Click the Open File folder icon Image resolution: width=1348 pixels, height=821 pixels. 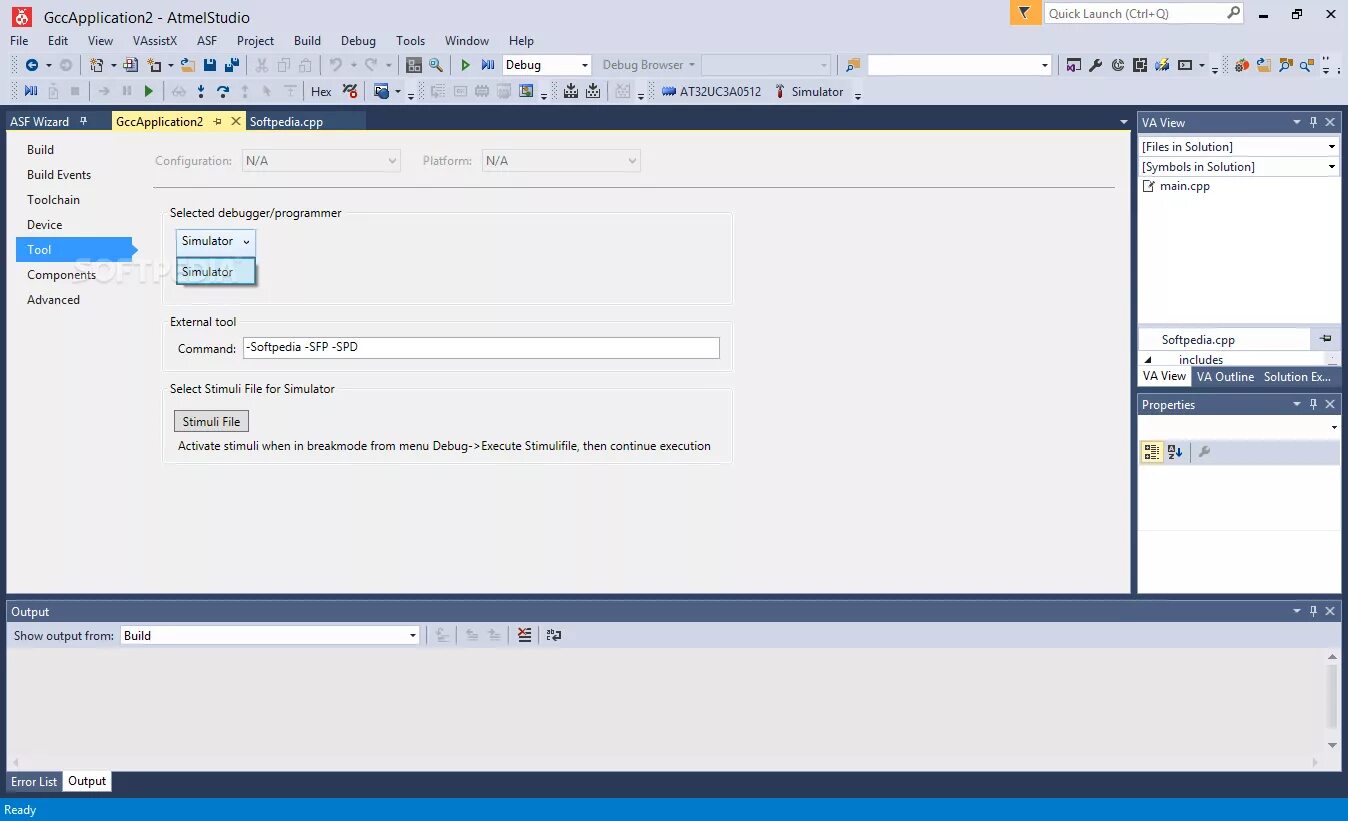tap(187, 65)
